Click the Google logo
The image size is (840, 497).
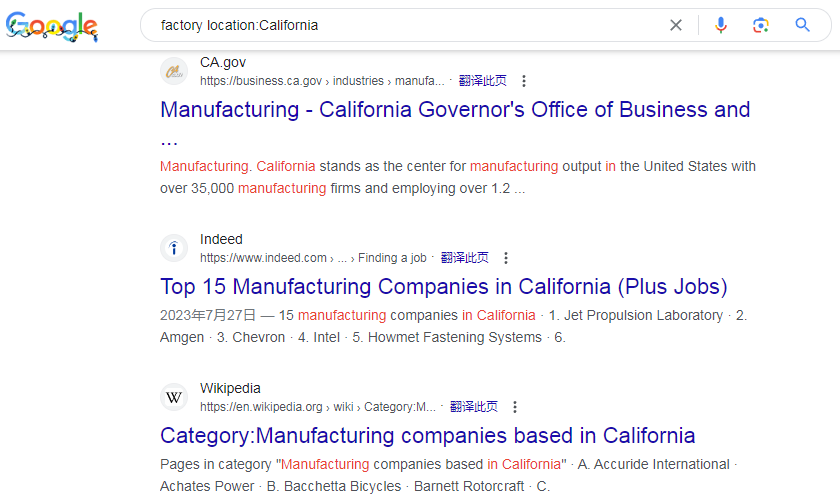51,26
